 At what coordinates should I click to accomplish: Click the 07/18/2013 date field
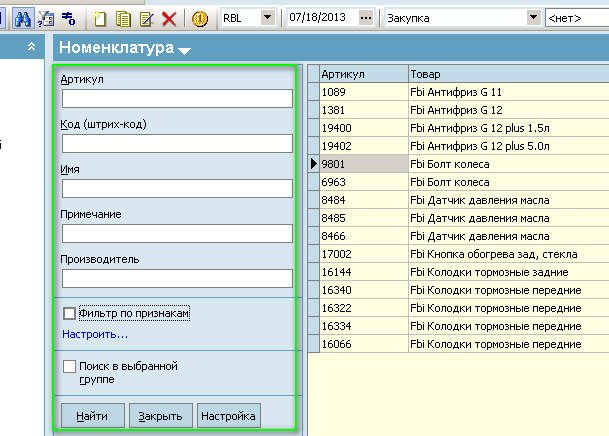point(322,17)
